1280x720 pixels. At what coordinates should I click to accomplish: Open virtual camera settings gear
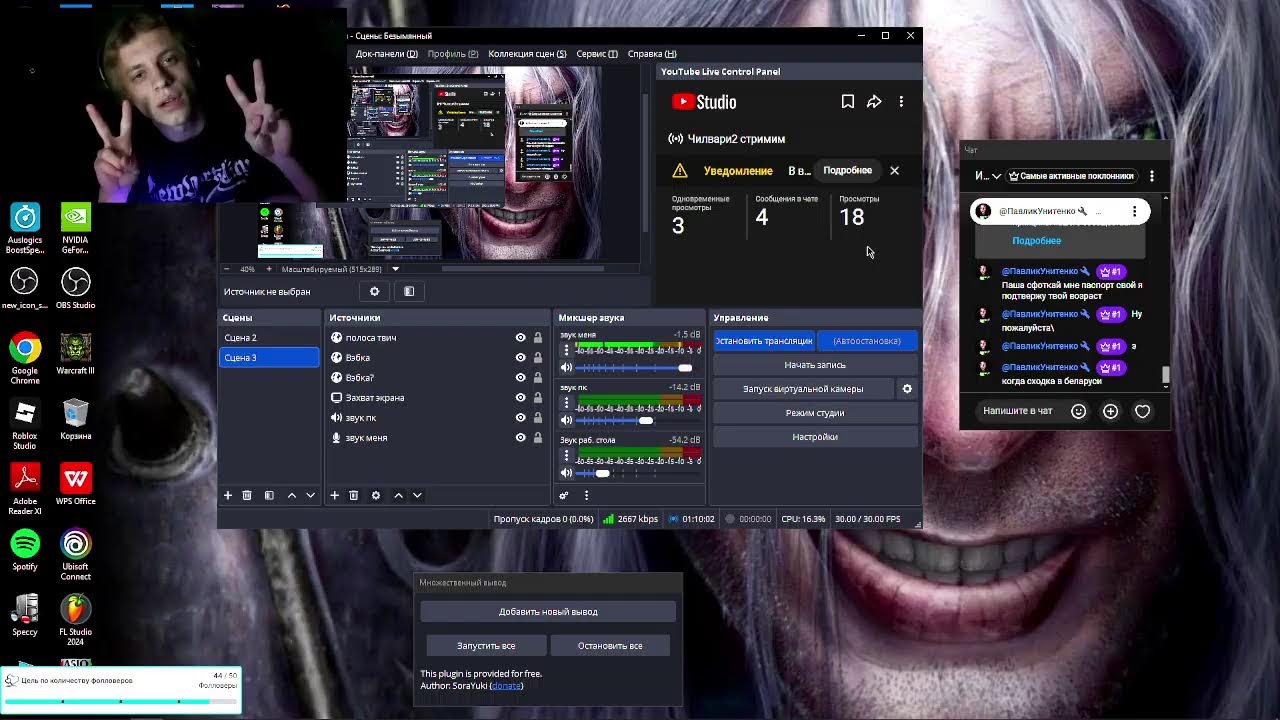(907, 389)
